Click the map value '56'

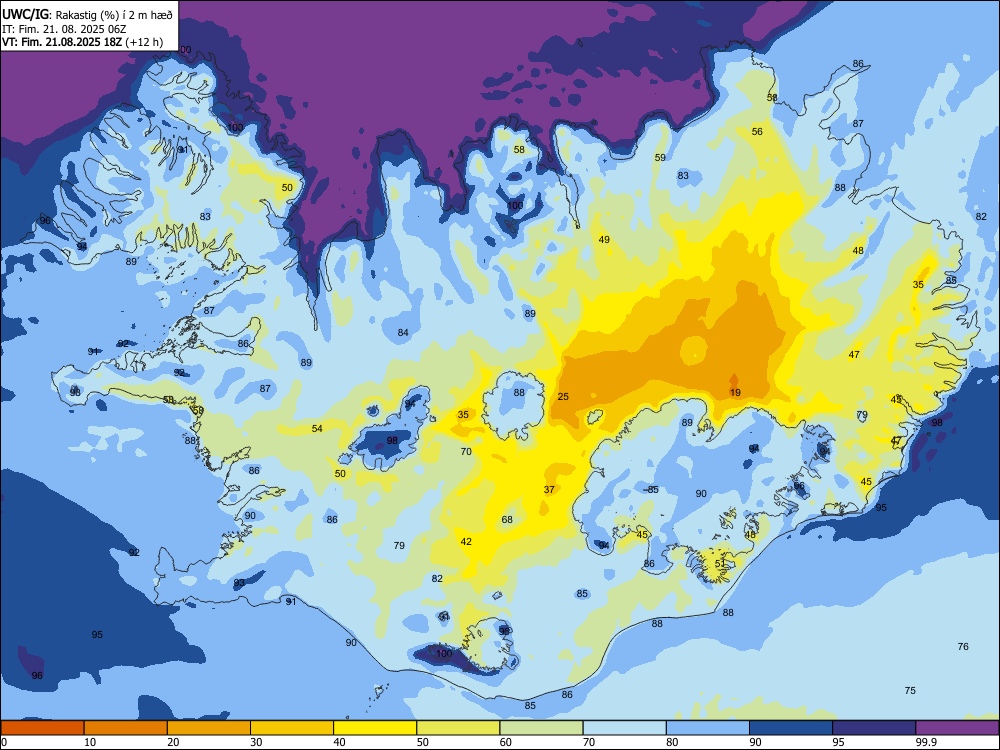[757, 131]
